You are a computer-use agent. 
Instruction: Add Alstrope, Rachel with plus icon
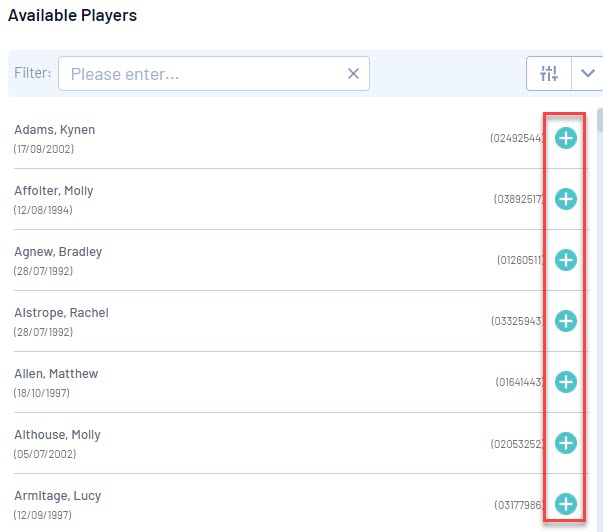click(566, 321)
